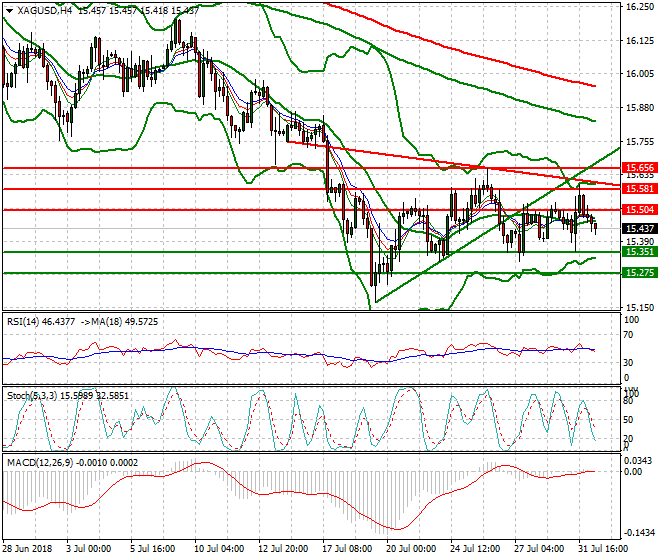The height and width of the screenshot is (560, 660).
Task: Click the 0.0343 MACD scale value
Action: [638, 461]
